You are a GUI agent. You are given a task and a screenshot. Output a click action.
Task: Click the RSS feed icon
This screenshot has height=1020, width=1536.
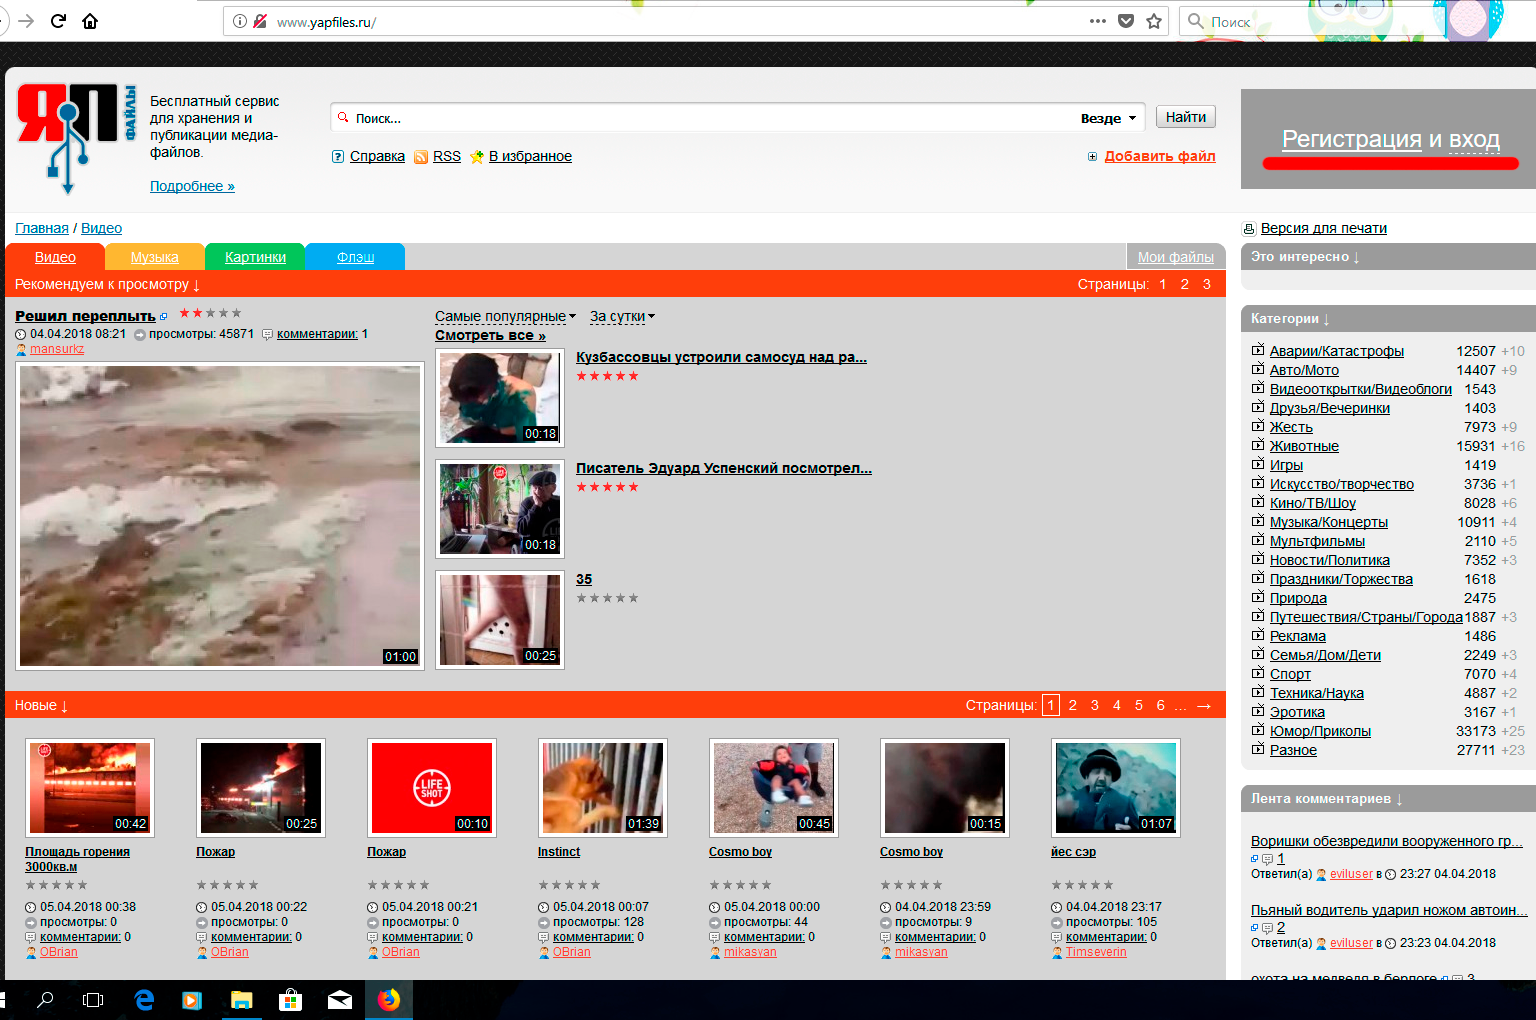coord(421,157)
